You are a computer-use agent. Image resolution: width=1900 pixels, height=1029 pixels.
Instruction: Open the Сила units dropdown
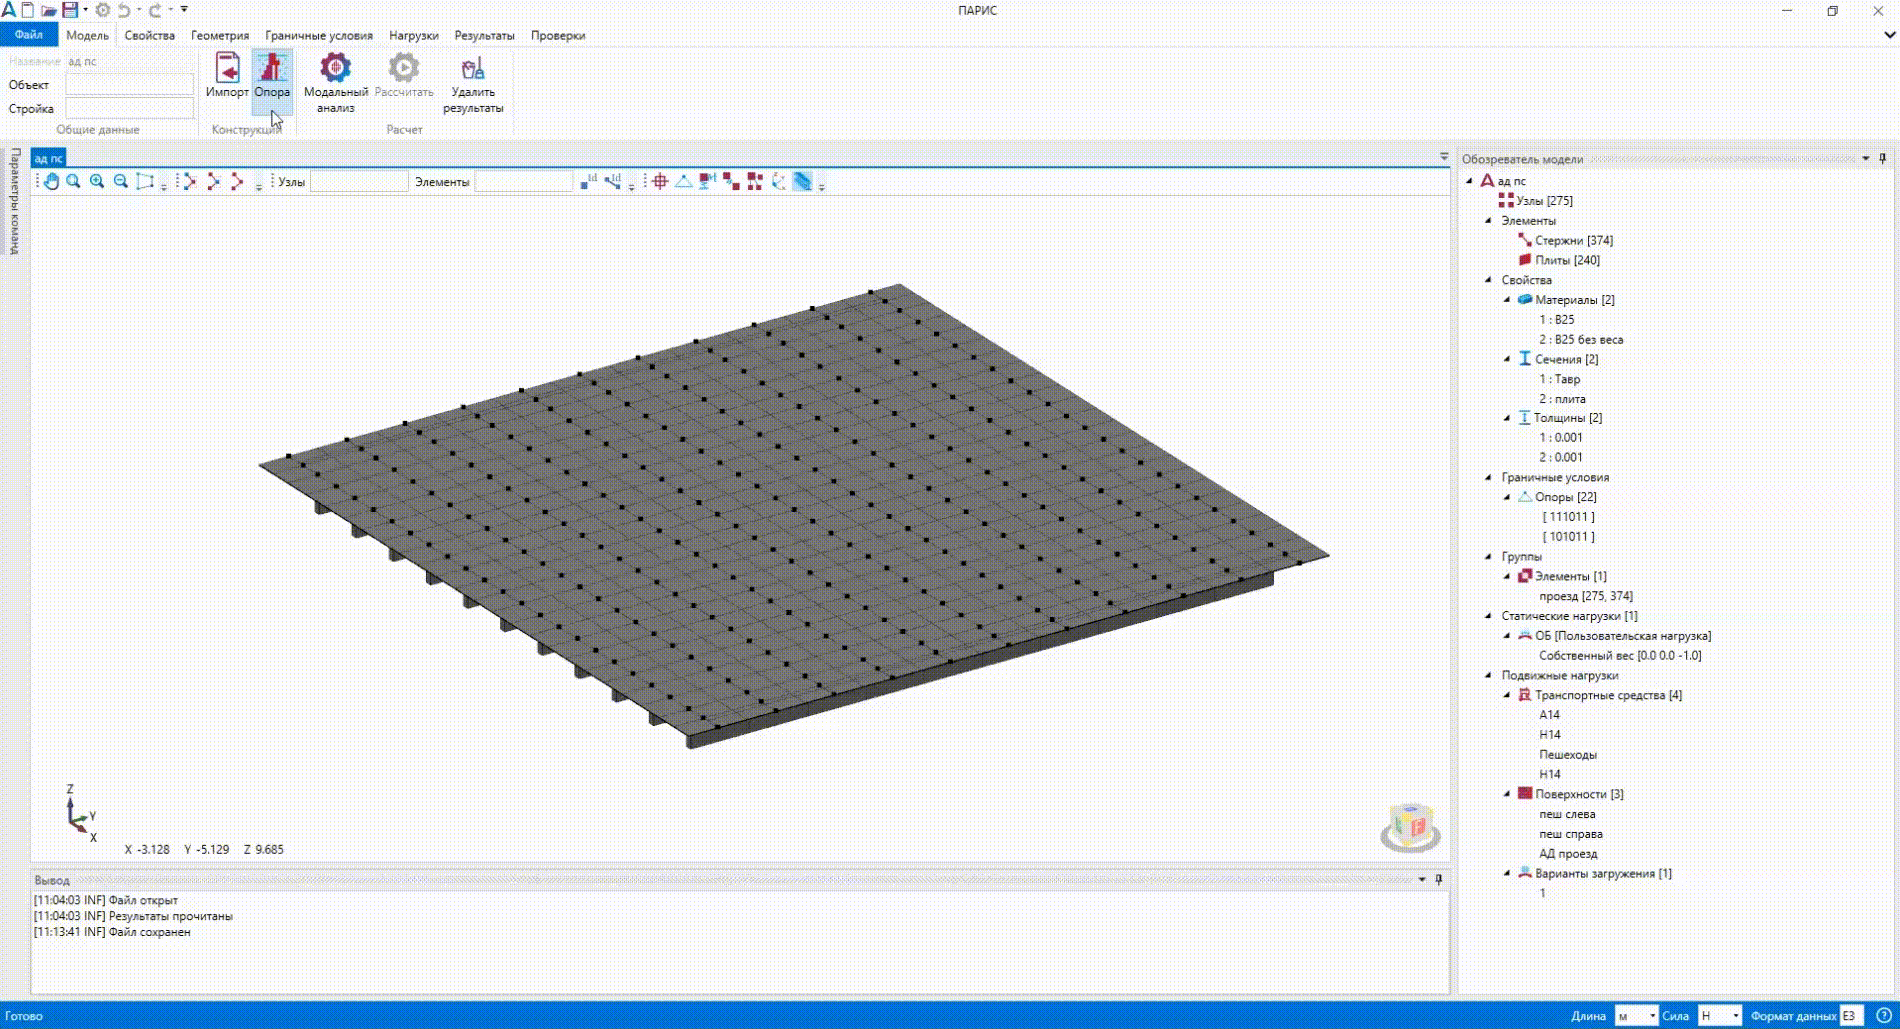pos(1720,1015)
